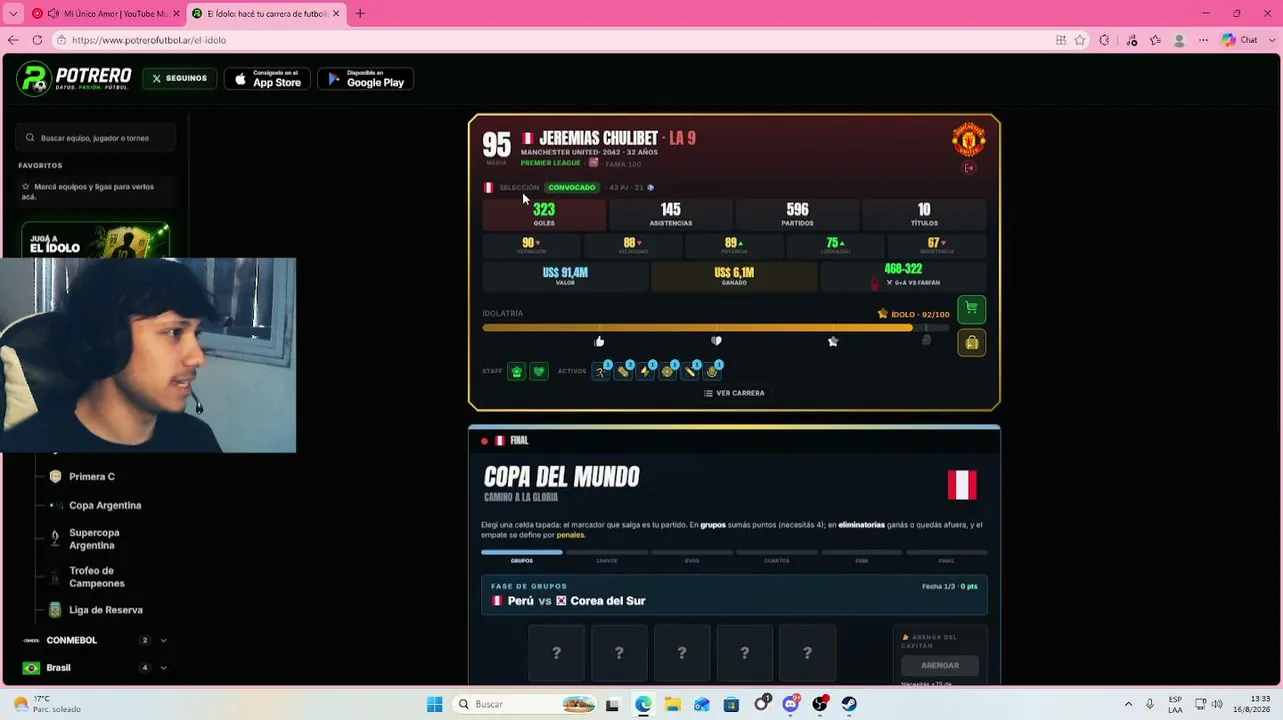Click the 'VER CARRERA' button
Viewport: 1283px width, 720px height.
tap(734, 393)
